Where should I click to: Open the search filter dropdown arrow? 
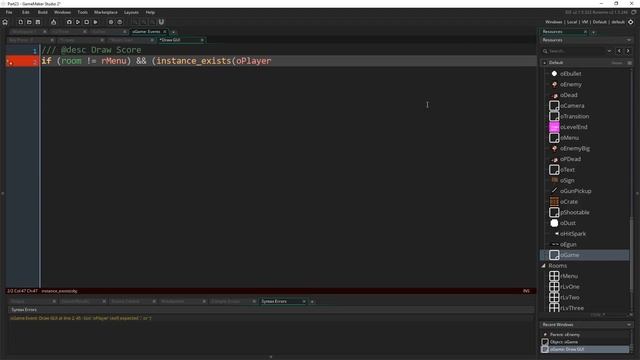point(609,51)
